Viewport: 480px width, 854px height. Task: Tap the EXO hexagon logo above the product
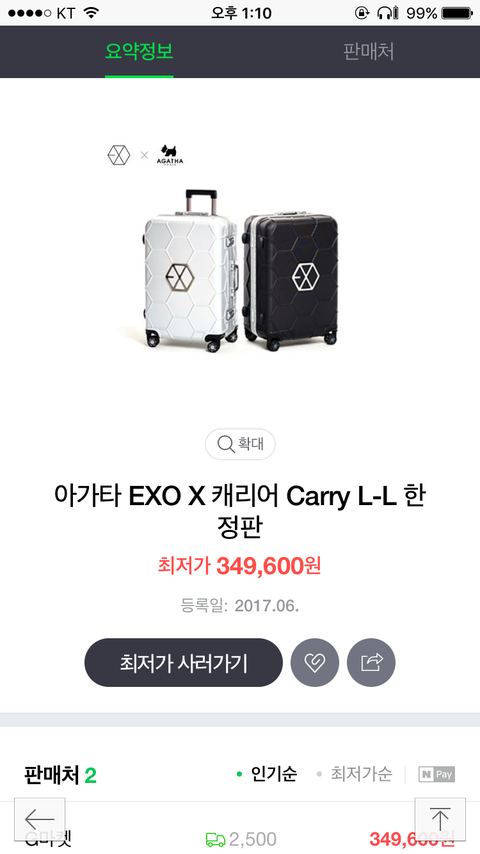(119, 155)
